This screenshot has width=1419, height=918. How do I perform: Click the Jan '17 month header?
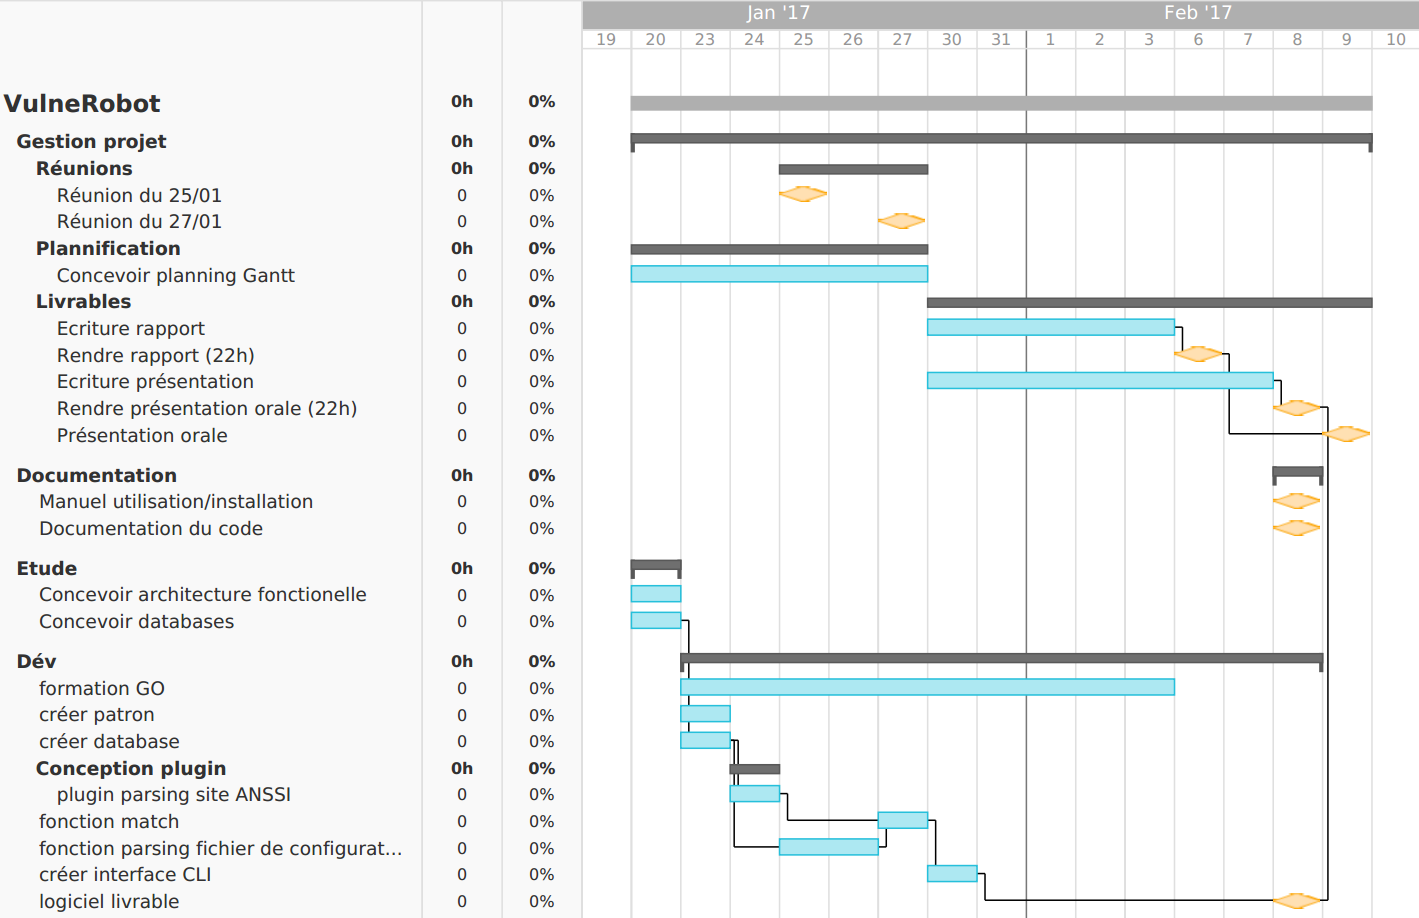pyautogui.click(x=778, y=13)
